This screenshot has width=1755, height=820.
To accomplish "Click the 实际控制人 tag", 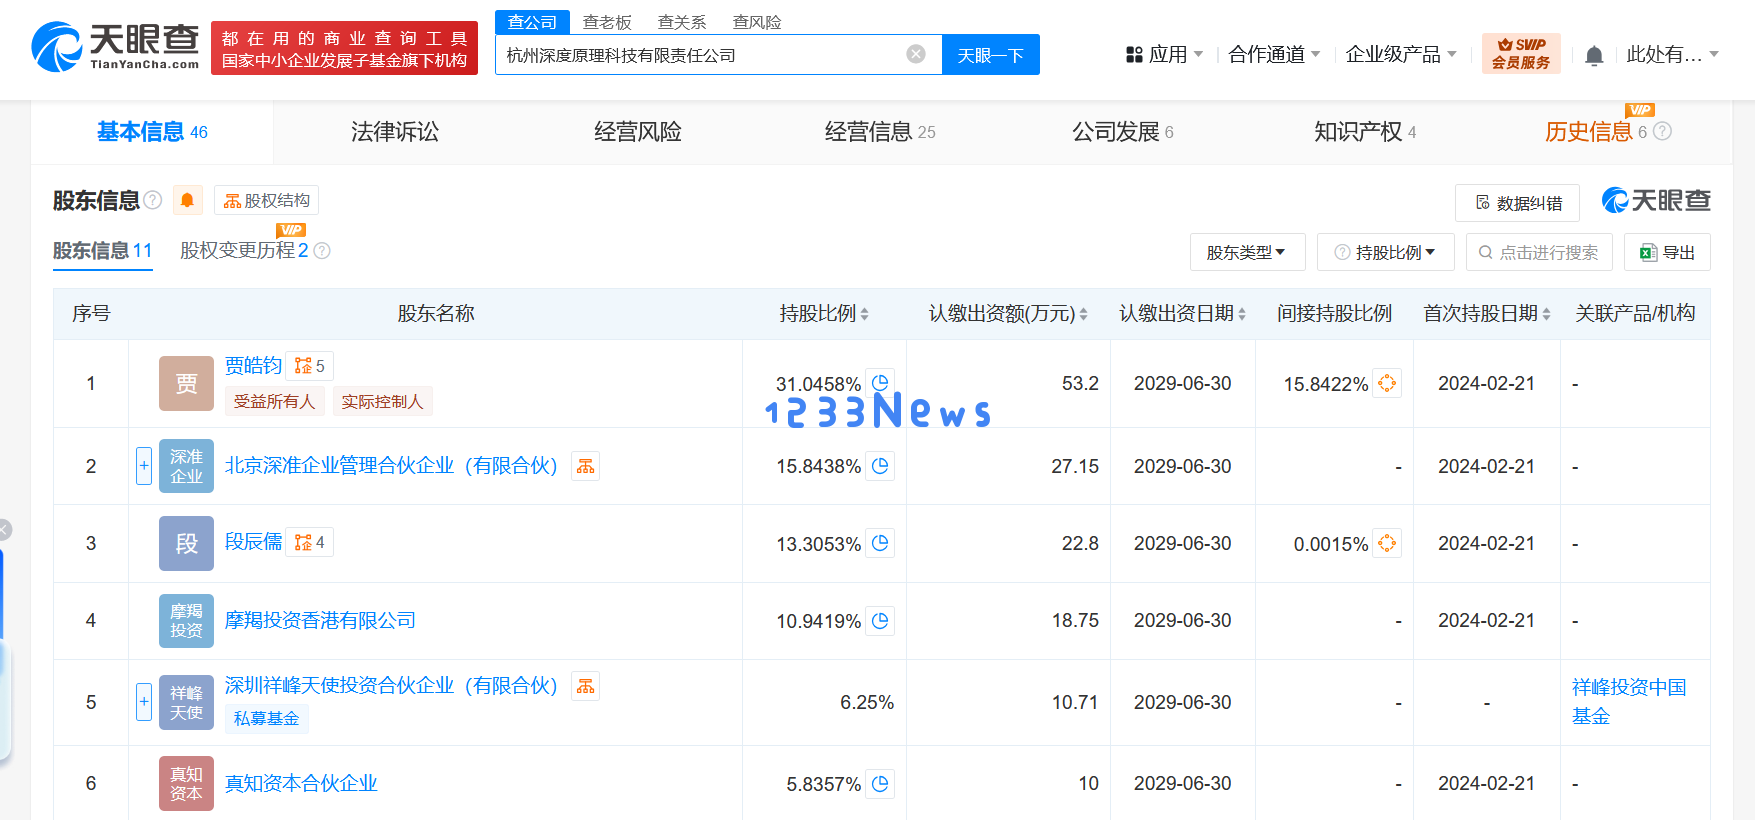I will (x=382, y=402).
